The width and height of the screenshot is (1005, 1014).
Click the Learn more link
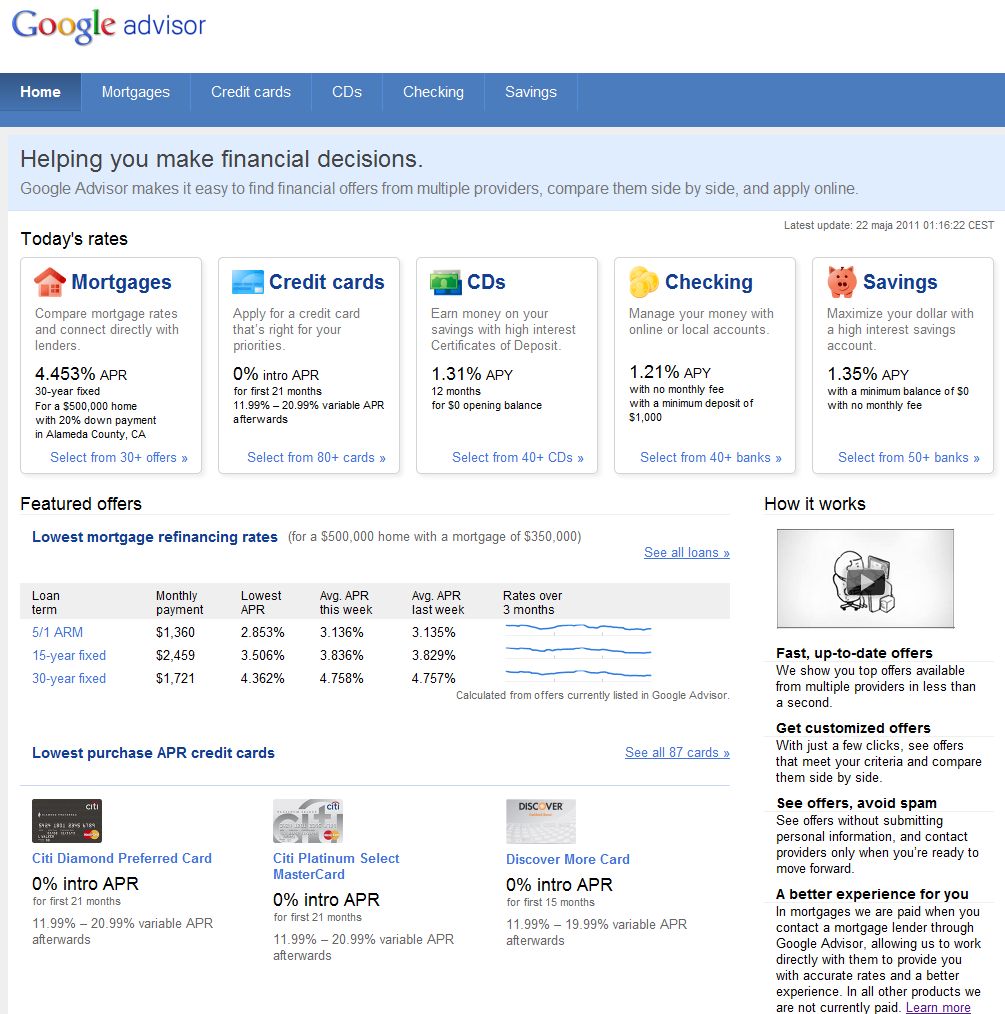point(938,1007)
